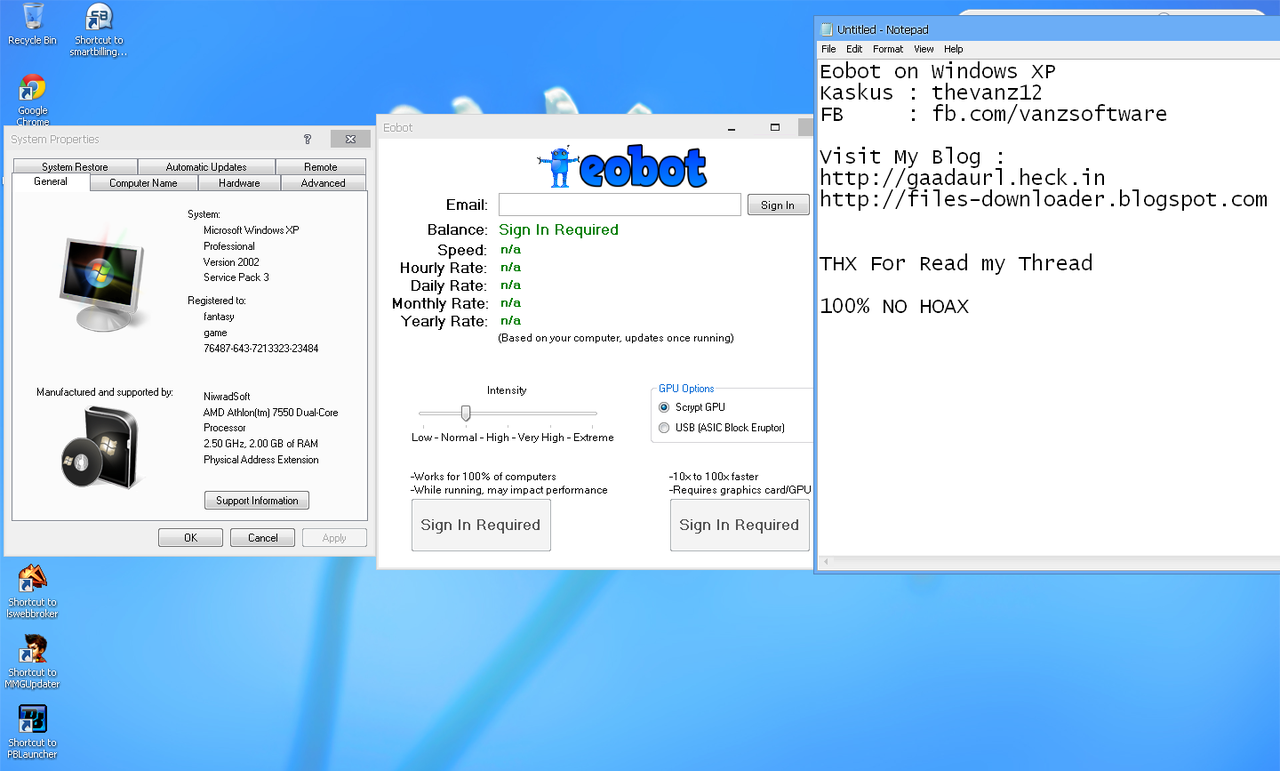
Task: Switch to the System Restore tab
Action: pos(75,167)
